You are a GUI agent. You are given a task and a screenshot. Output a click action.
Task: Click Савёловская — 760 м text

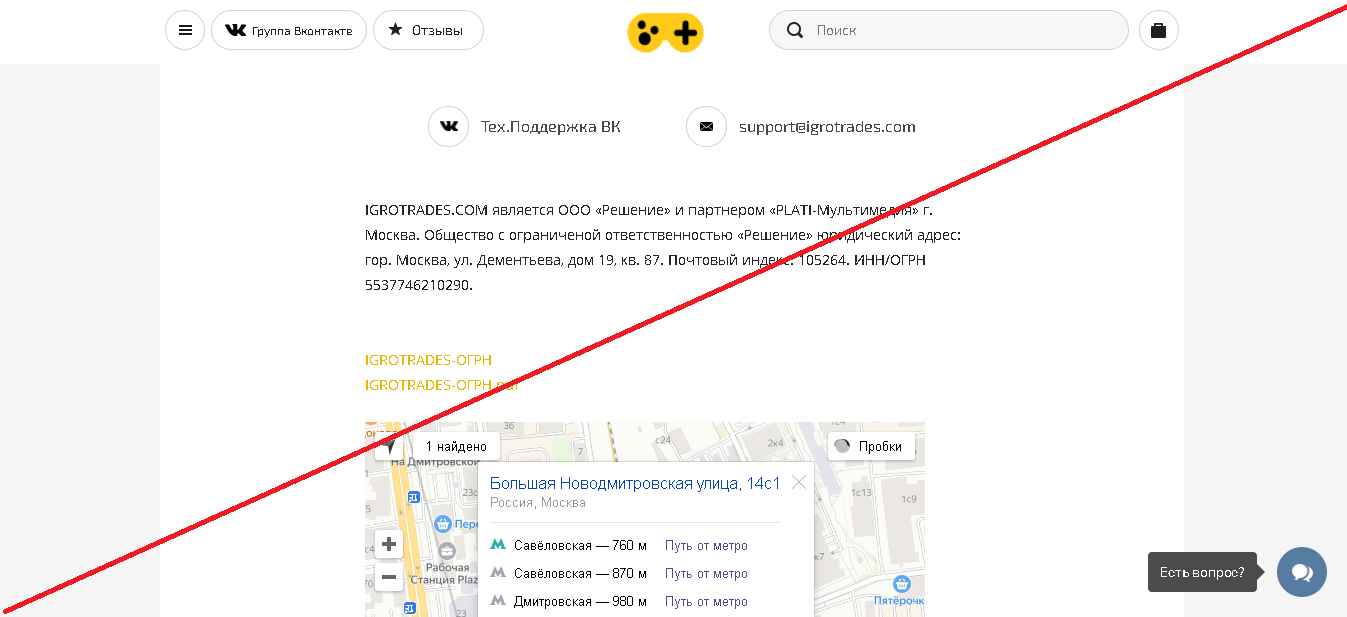(x=580, y=546)
